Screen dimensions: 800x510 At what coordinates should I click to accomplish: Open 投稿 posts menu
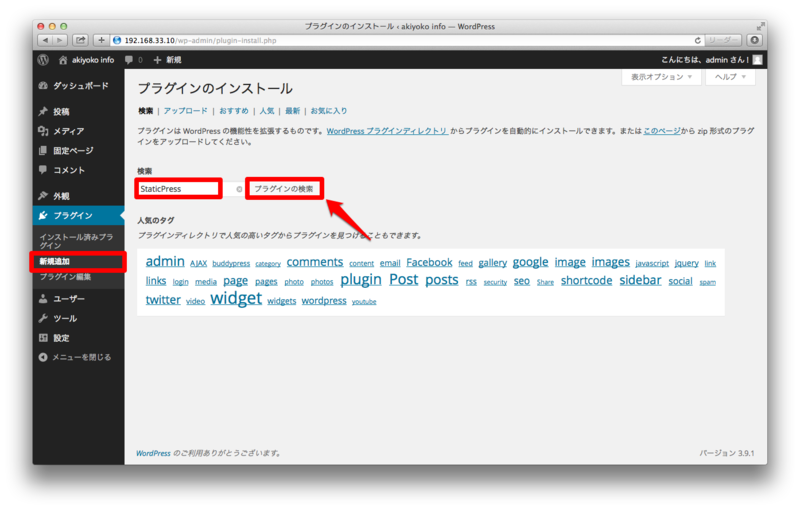[x=79, y=112]
